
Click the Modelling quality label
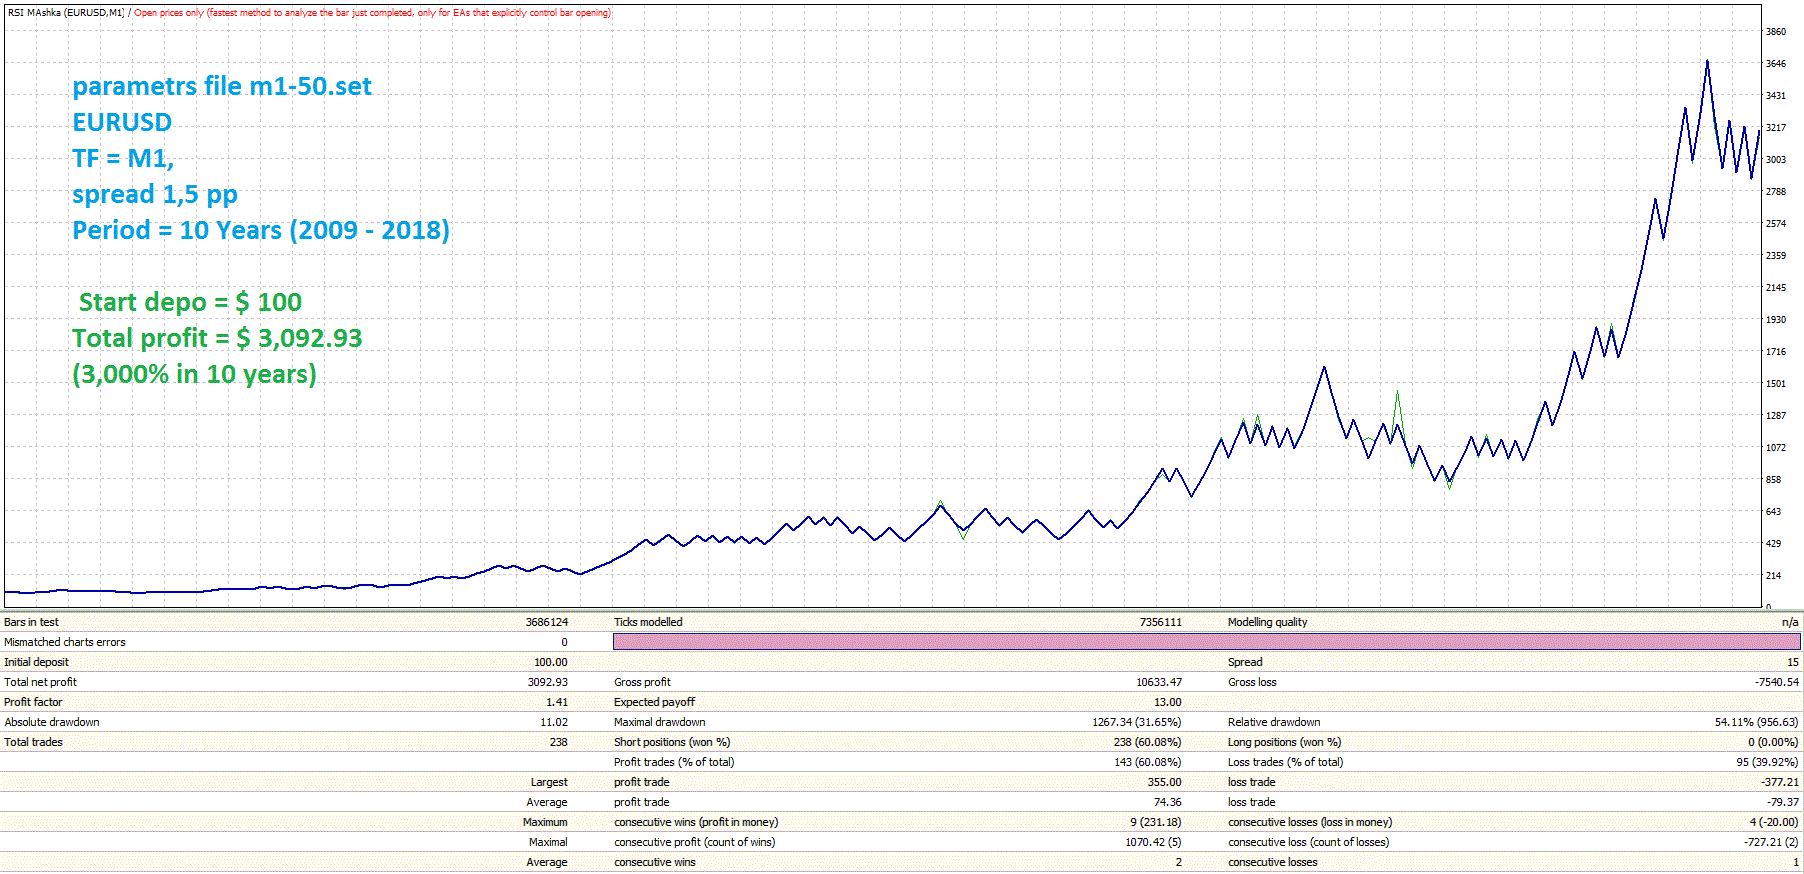click(1267, 622)
